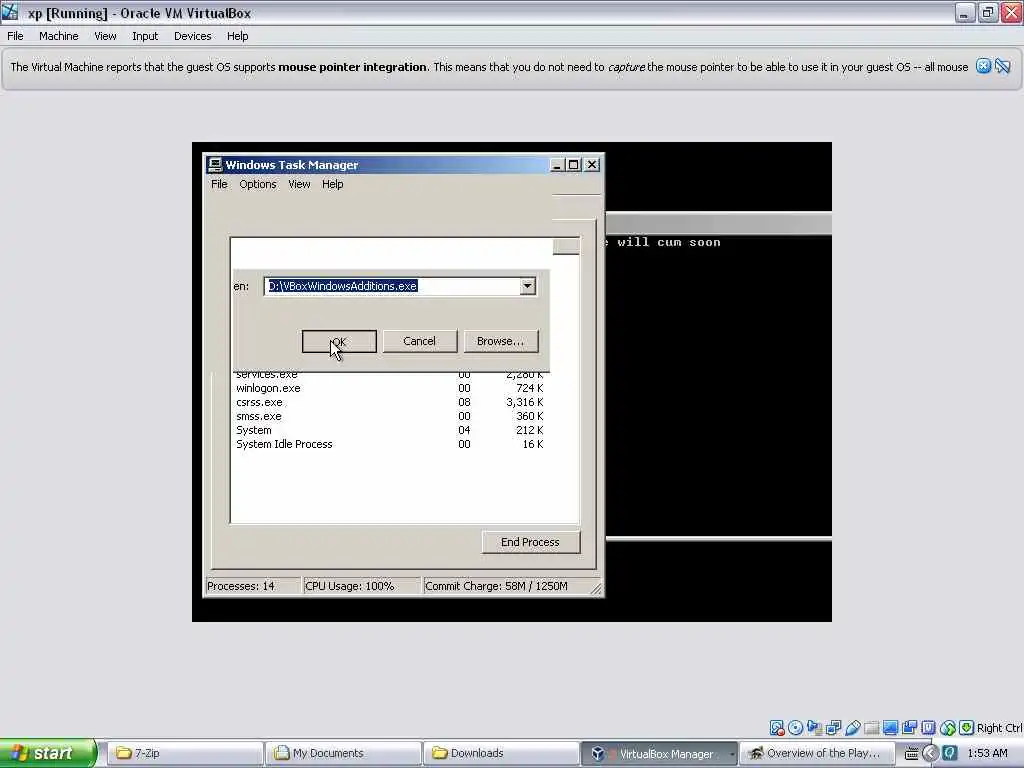The height and width of the screenshot is (768, 1024).
Task: Switch to Overview of the Play... taskbar window
Action: (818, 753)
